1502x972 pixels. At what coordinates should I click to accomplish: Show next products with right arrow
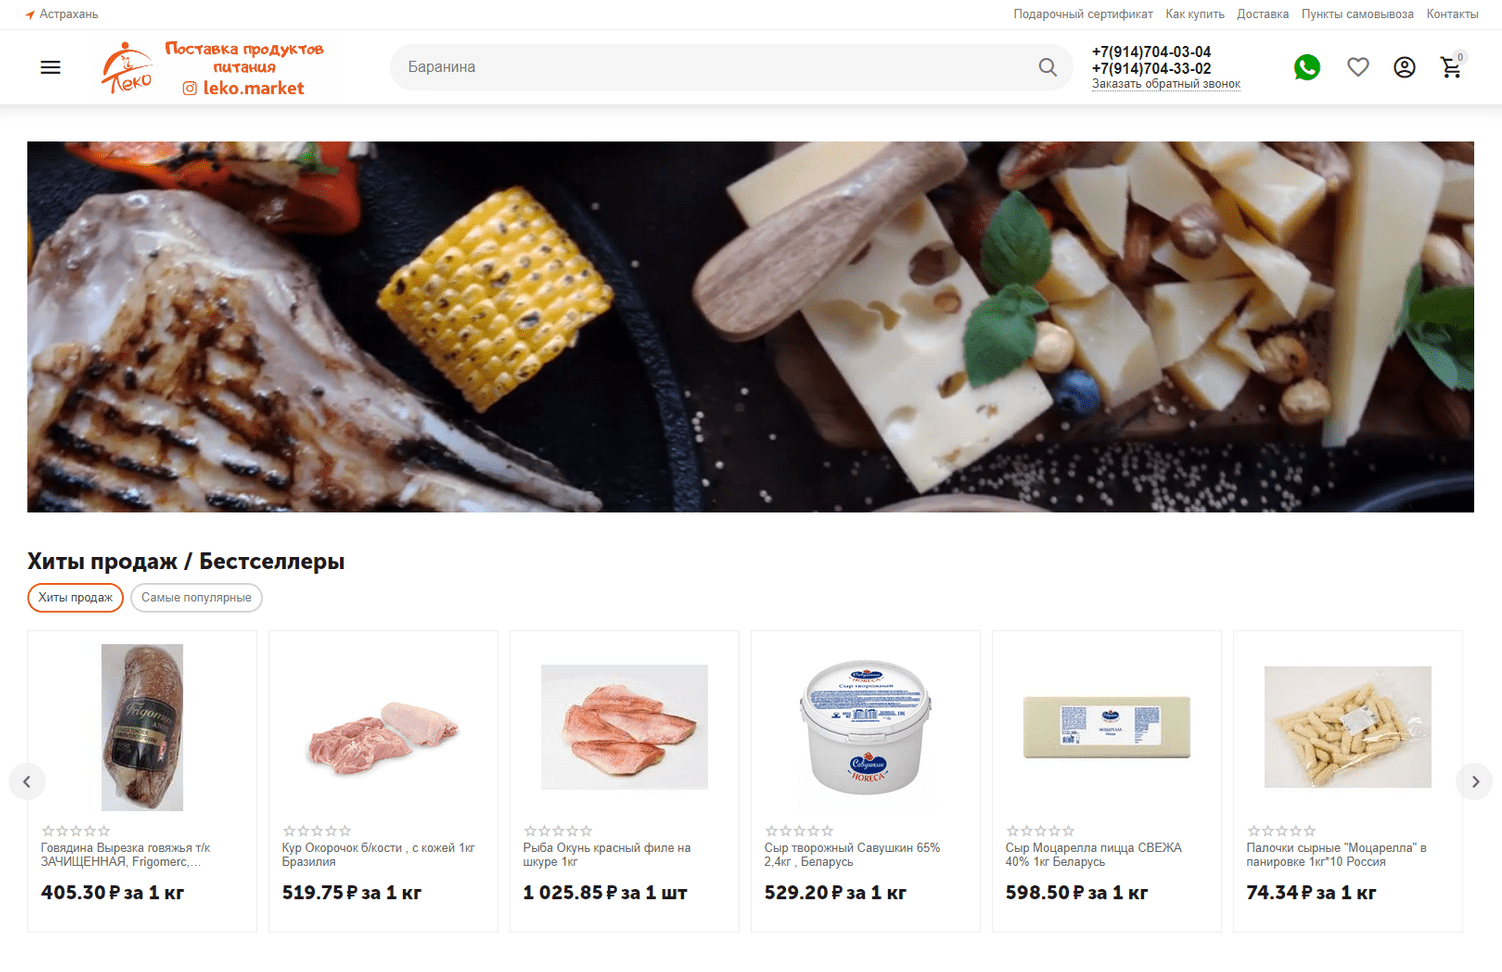(1474, 781)
